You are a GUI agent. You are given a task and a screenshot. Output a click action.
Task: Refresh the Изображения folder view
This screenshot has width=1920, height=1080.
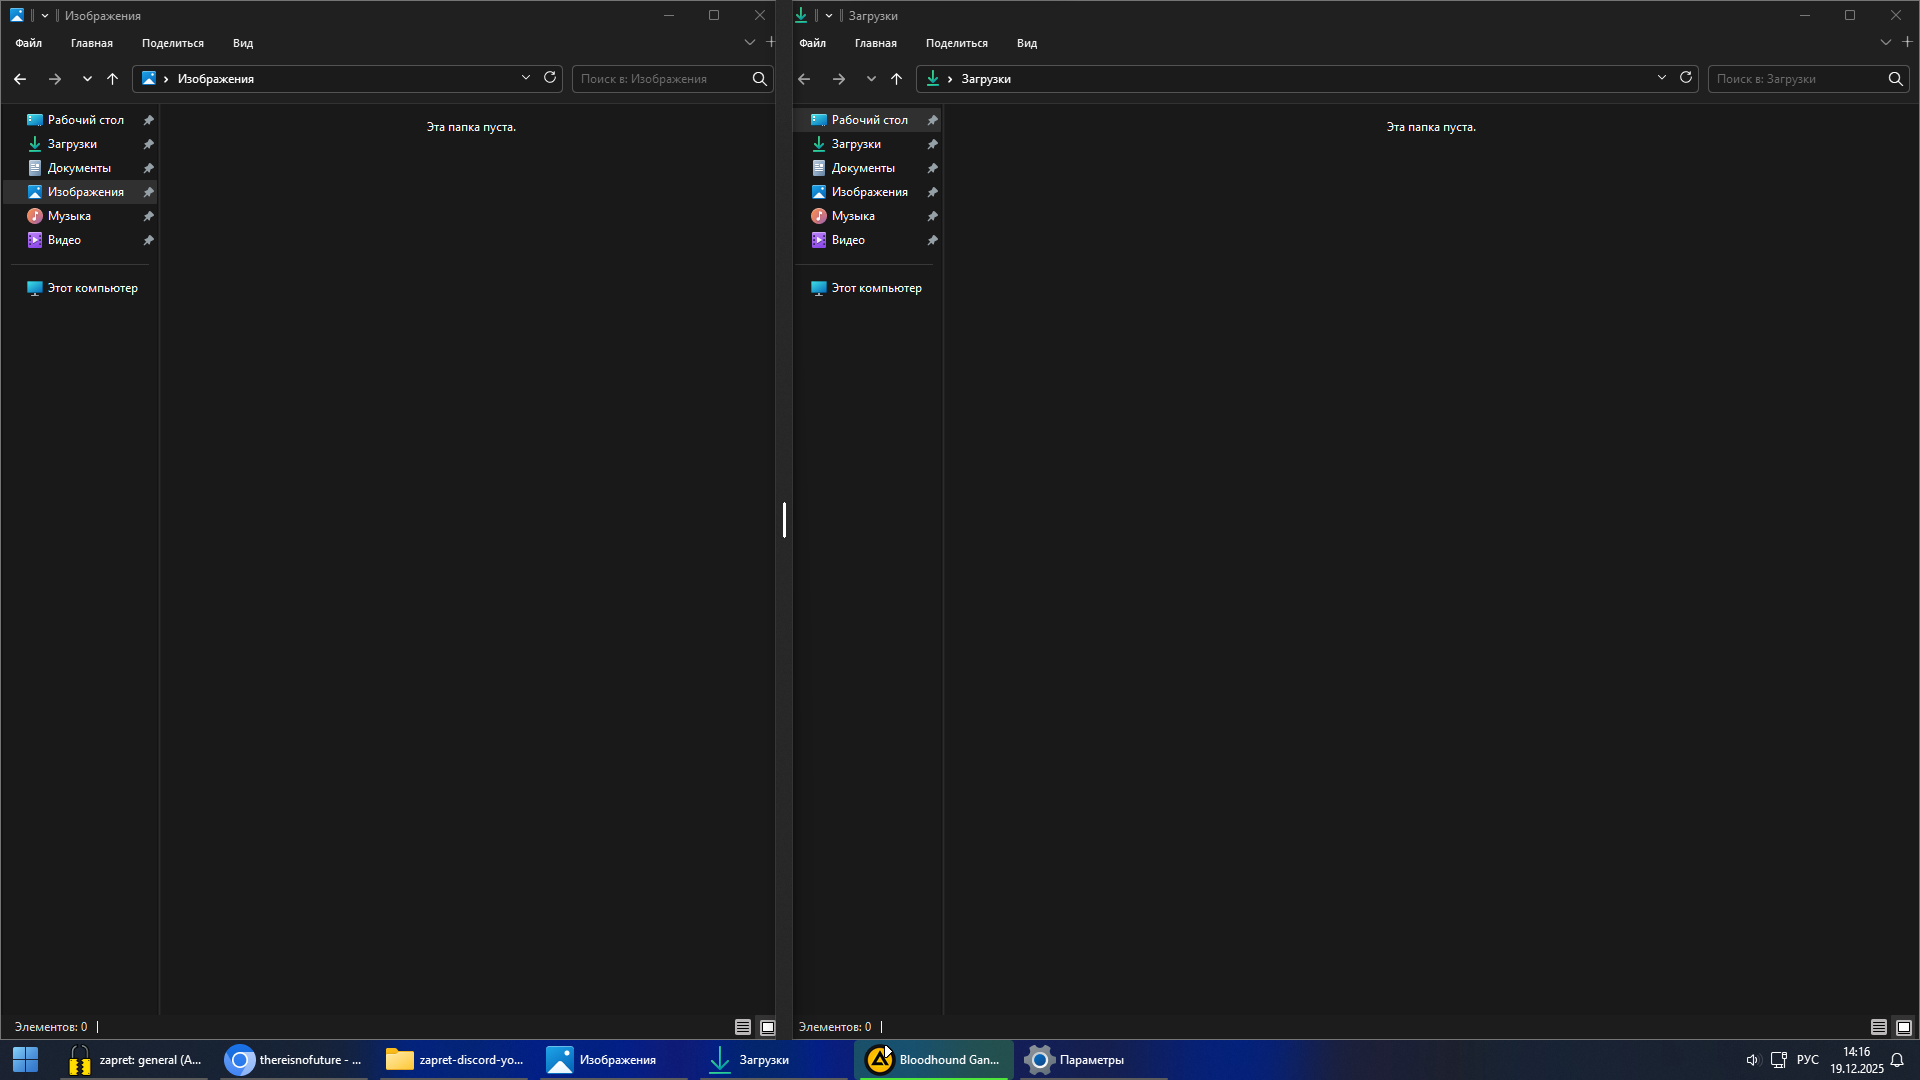[x=550, y=78]
